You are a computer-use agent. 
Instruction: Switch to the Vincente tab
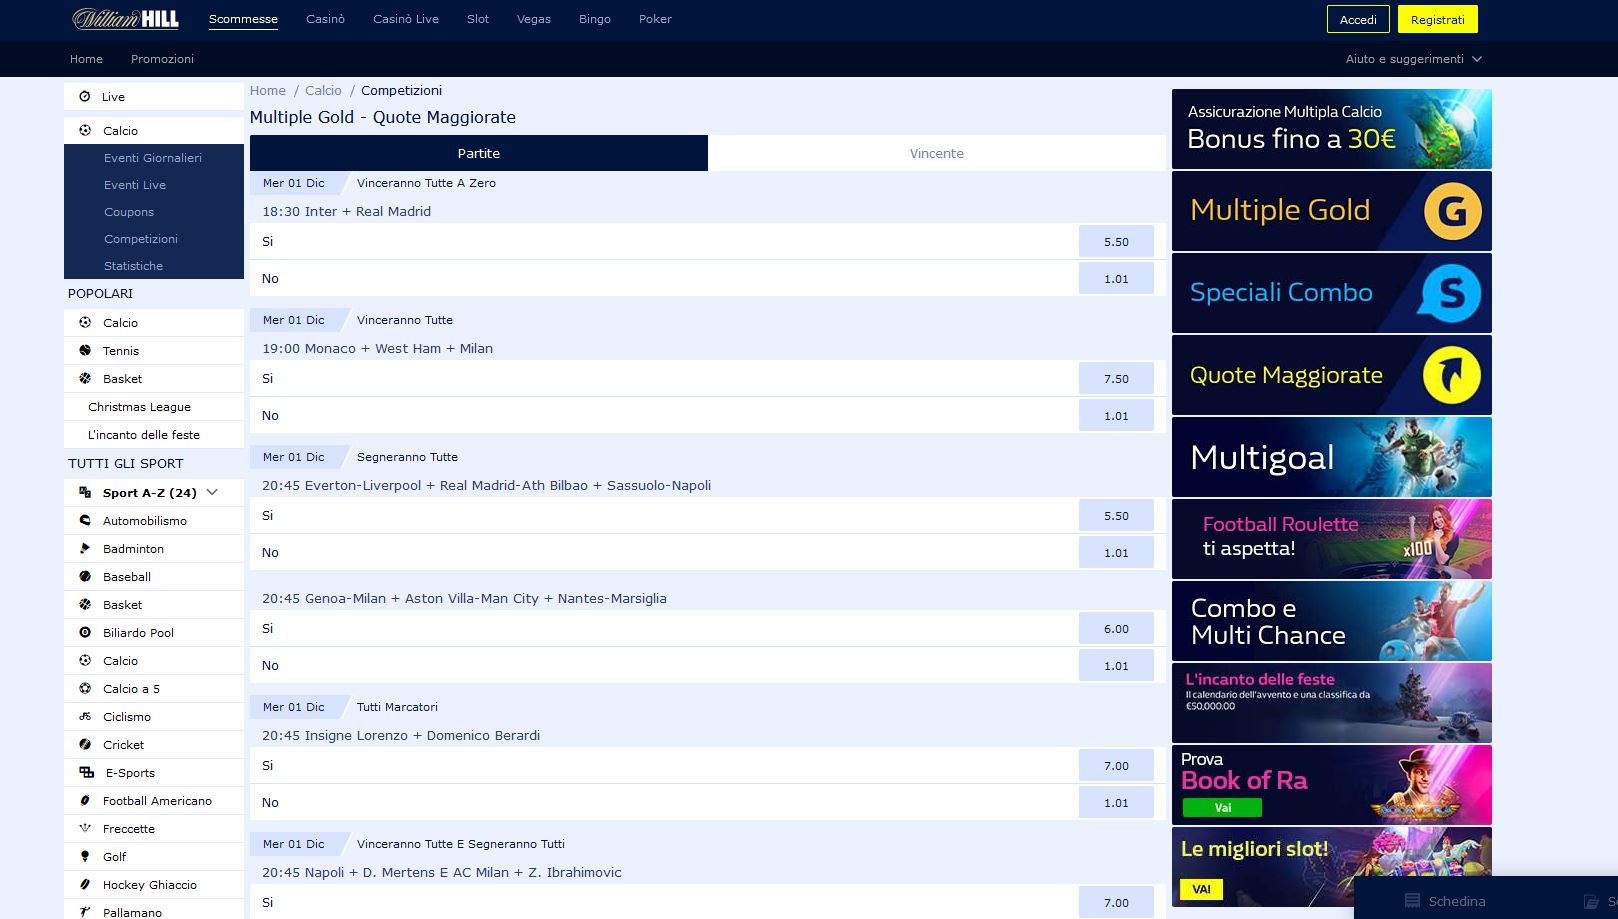936,153
